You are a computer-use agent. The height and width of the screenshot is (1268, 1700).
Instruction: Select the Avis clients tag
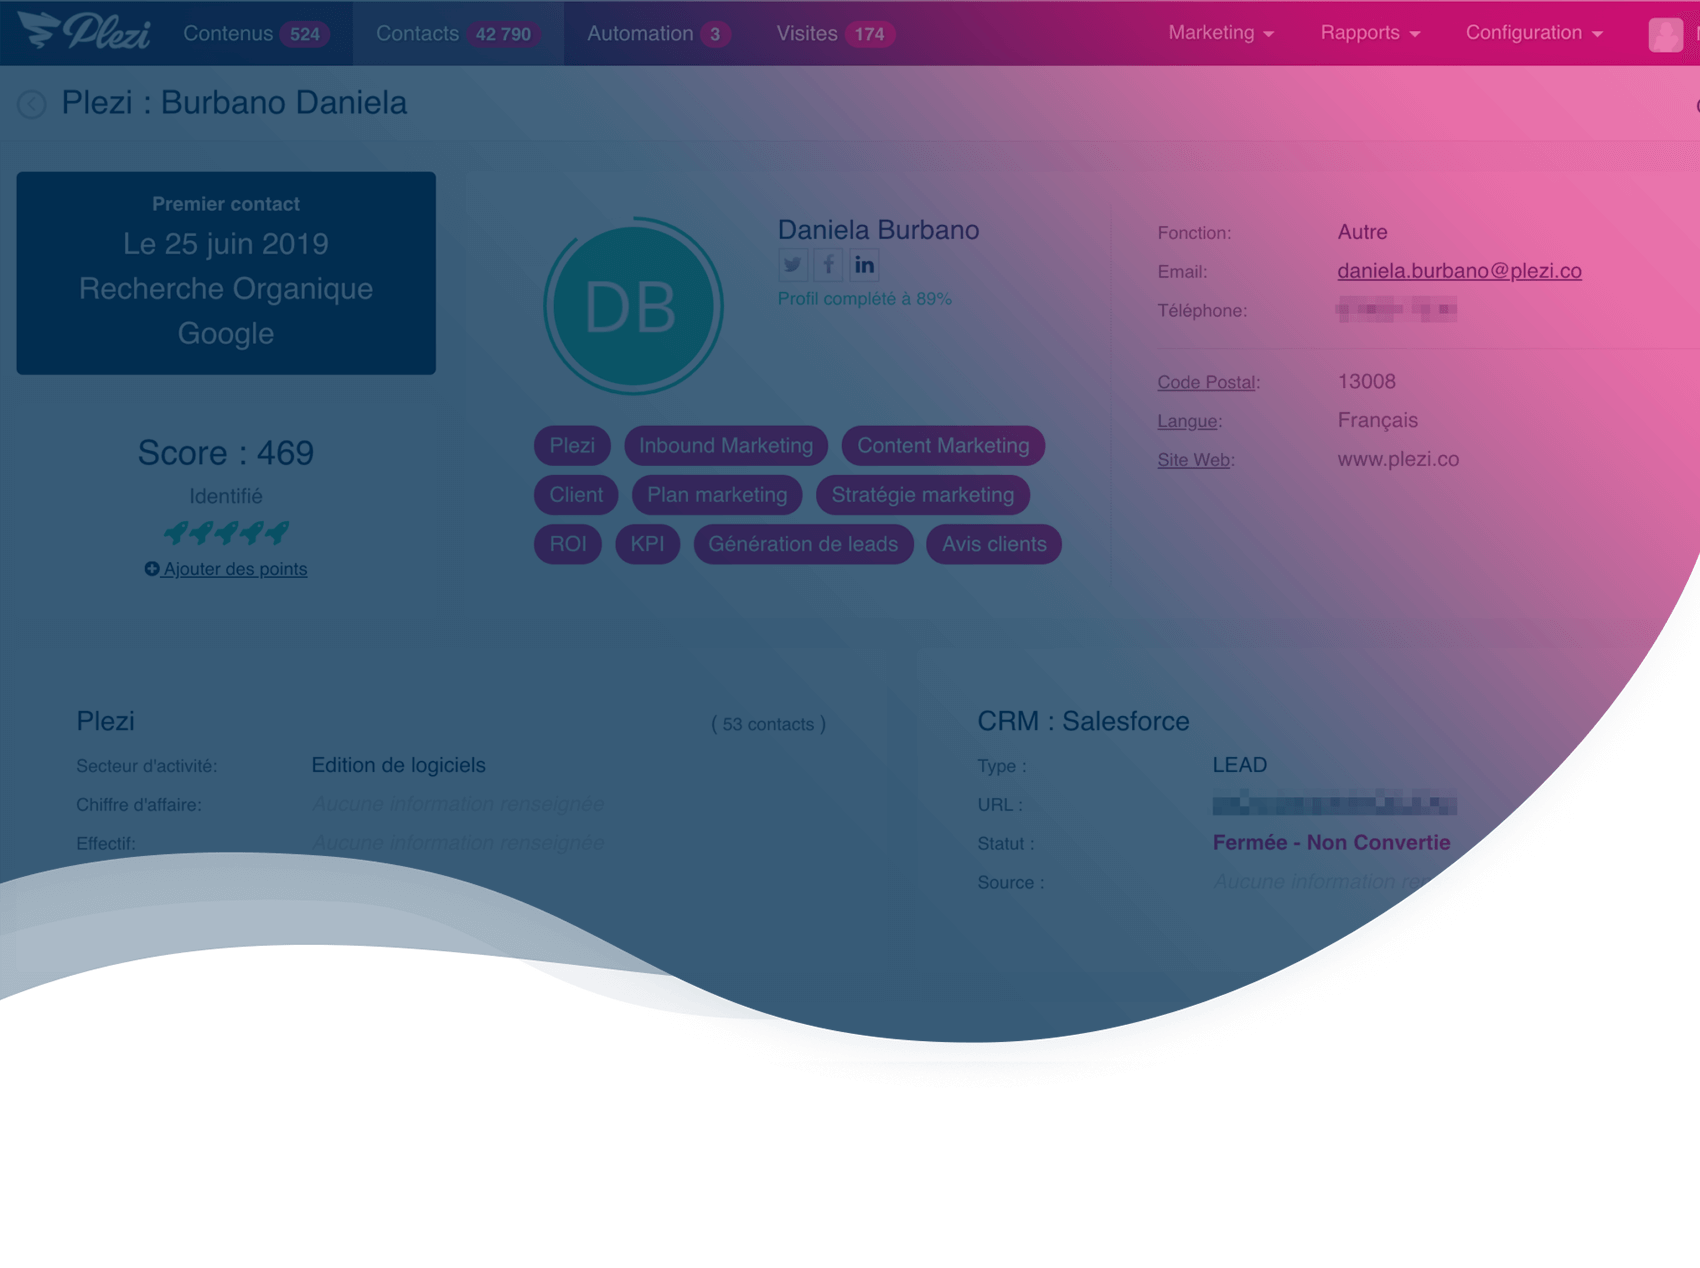pyautogui.click(x=994, y=544)
